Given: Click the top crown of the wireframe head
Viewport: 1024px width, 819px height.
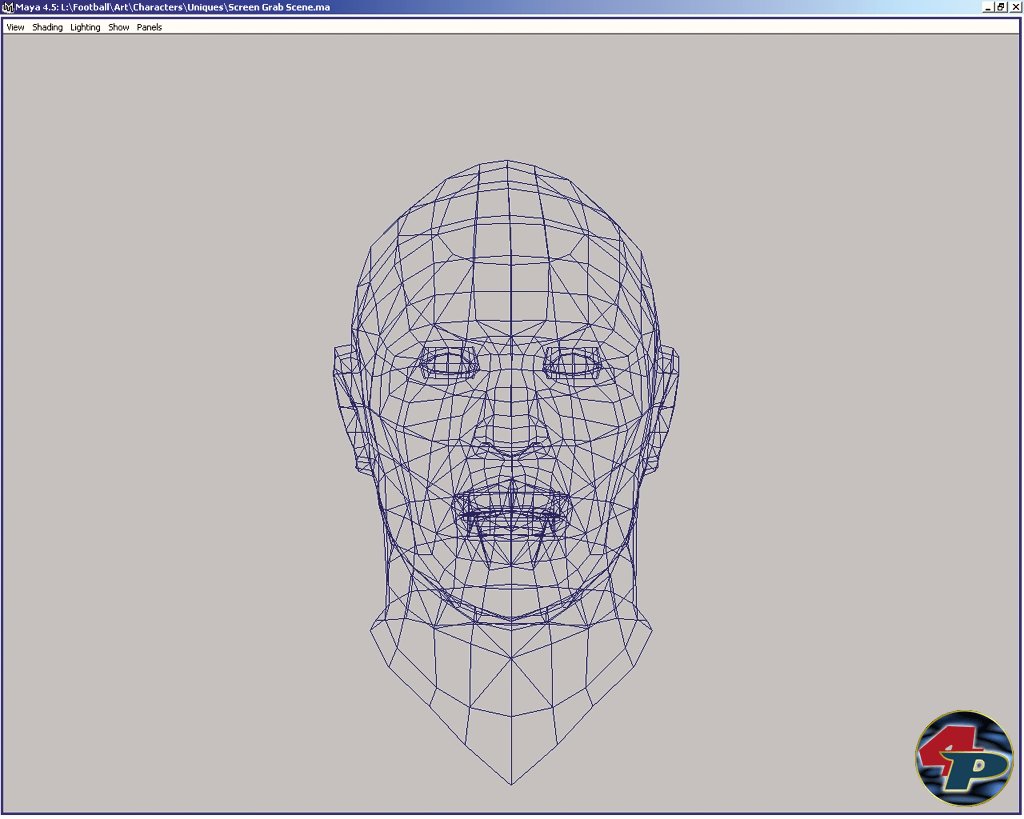Looking at the screenshot, I should tap(506, 163).
